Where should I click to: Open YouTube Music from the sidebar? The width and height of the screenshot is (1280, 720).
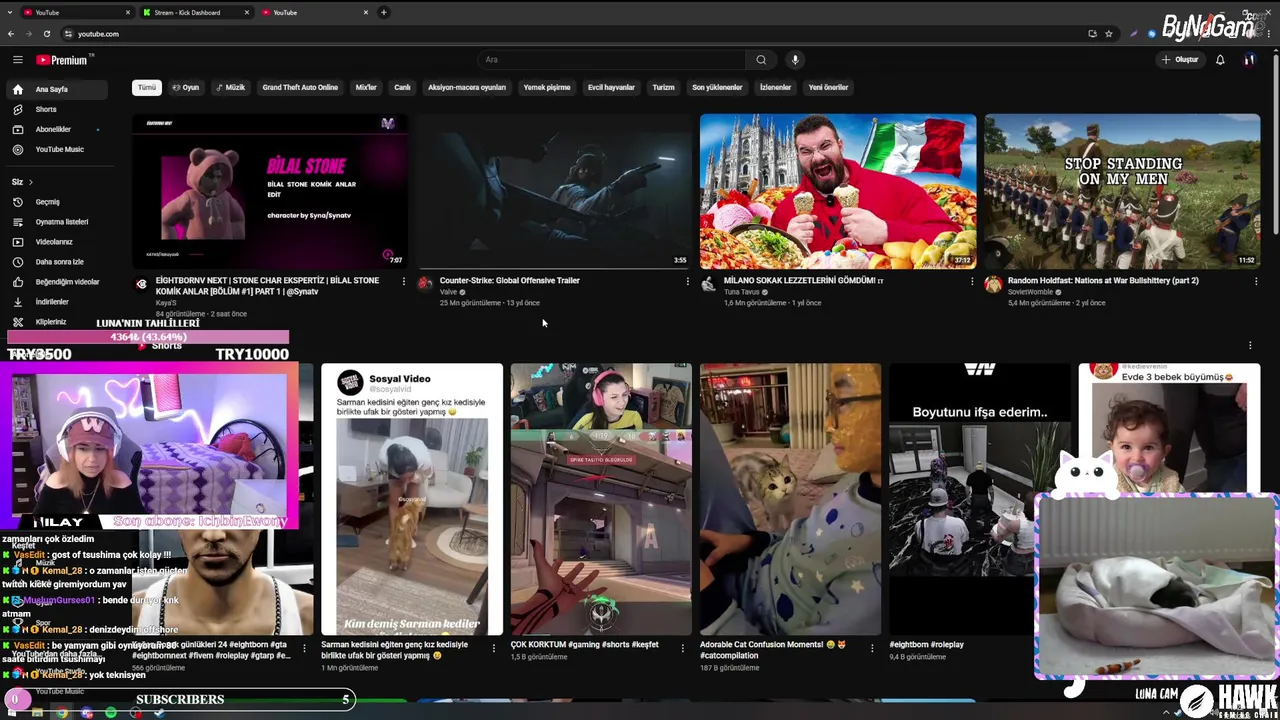click(59, 149)
